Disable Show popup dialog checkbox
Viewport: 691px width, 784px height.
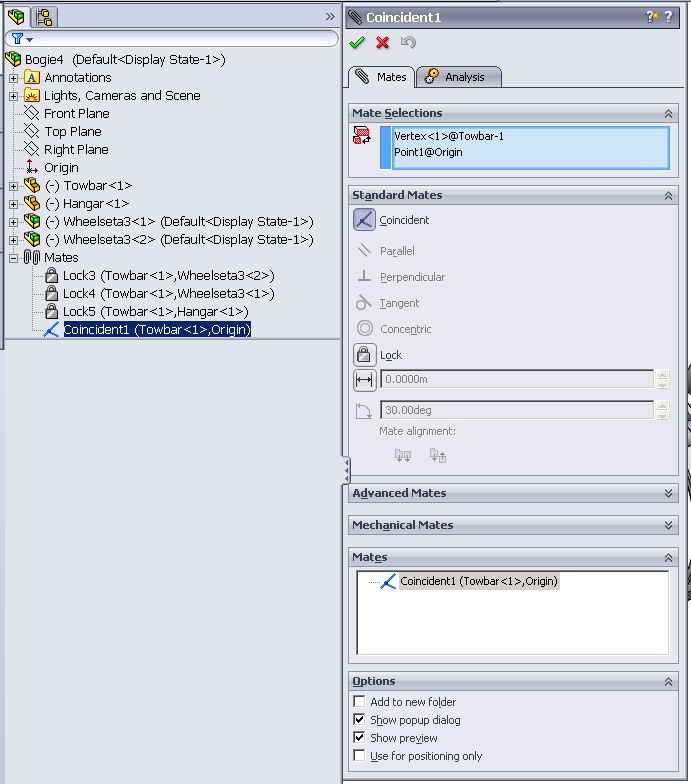(x=359, y=720)
